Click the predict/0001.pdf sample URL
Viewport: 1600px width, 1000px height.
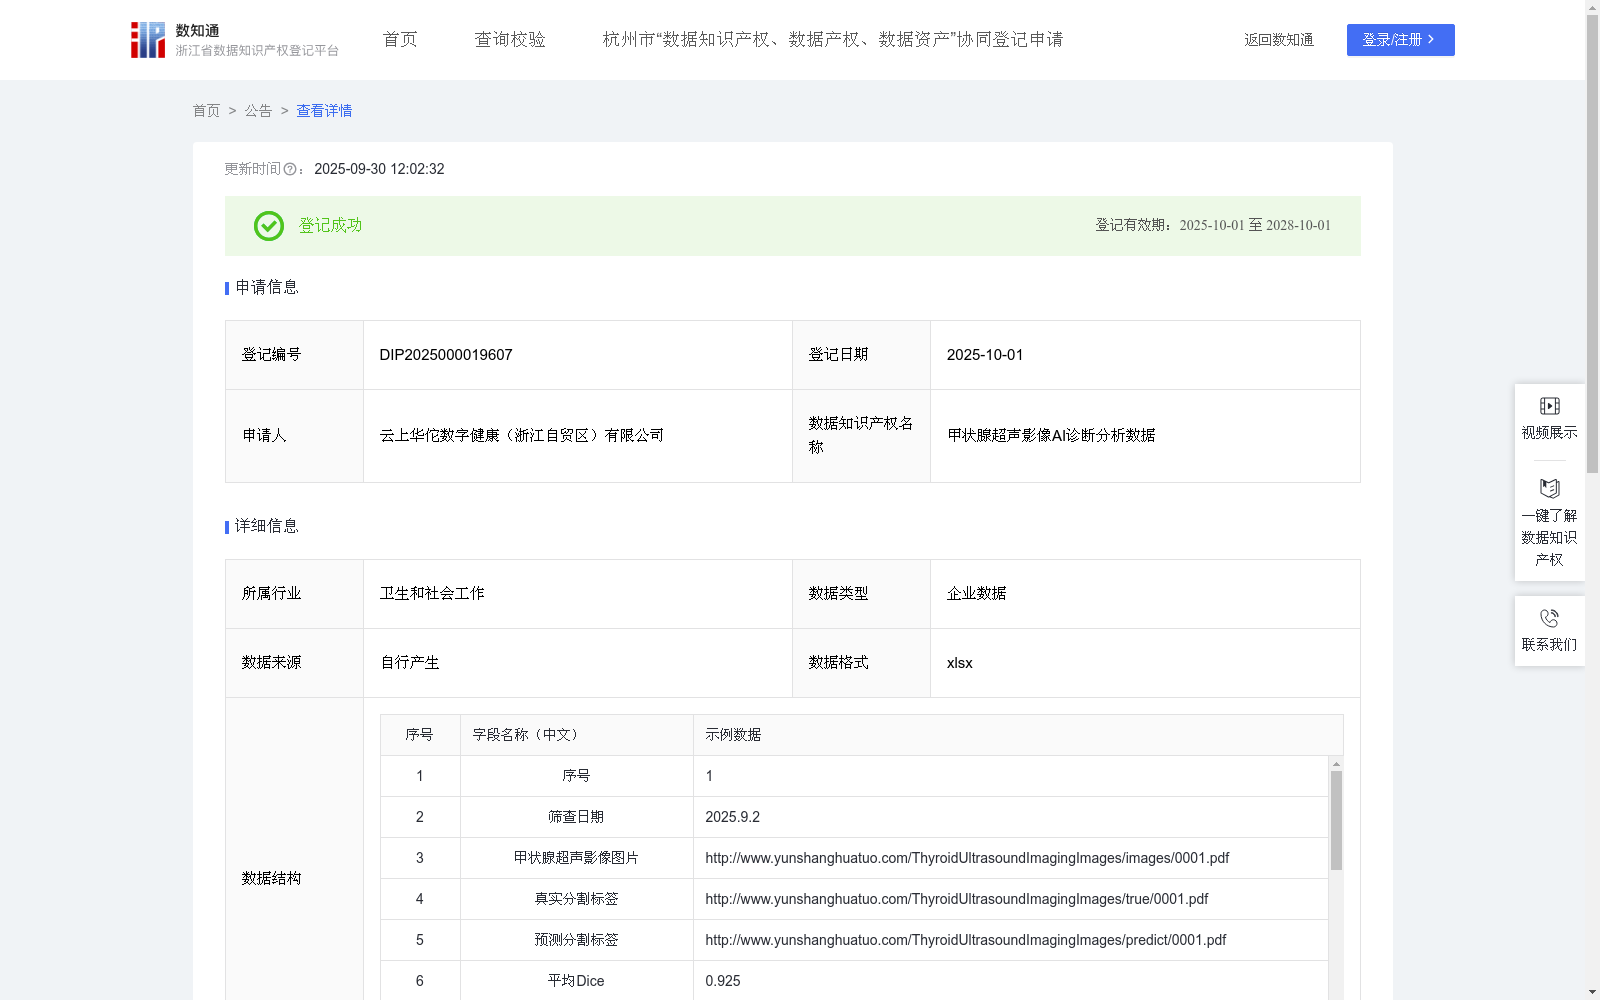click(x=966, y=940)
